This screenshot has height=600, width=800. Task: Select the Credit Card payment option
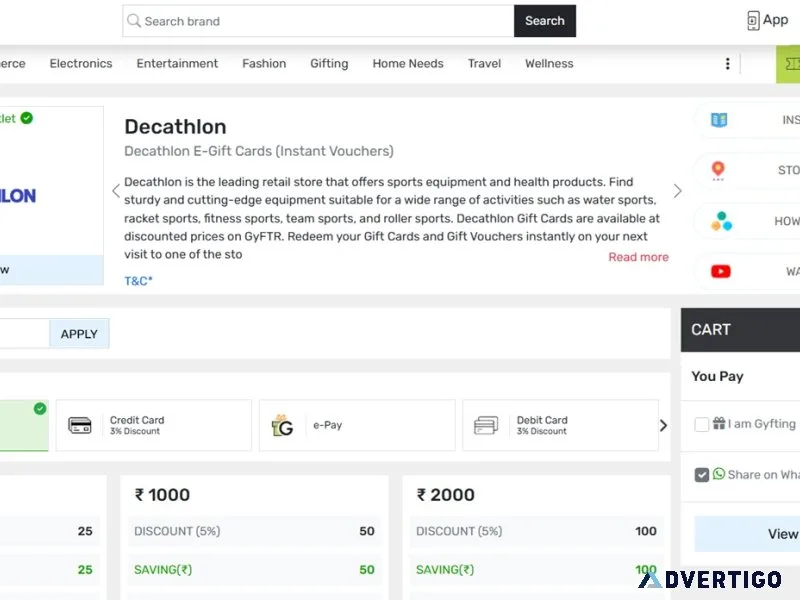154,425
